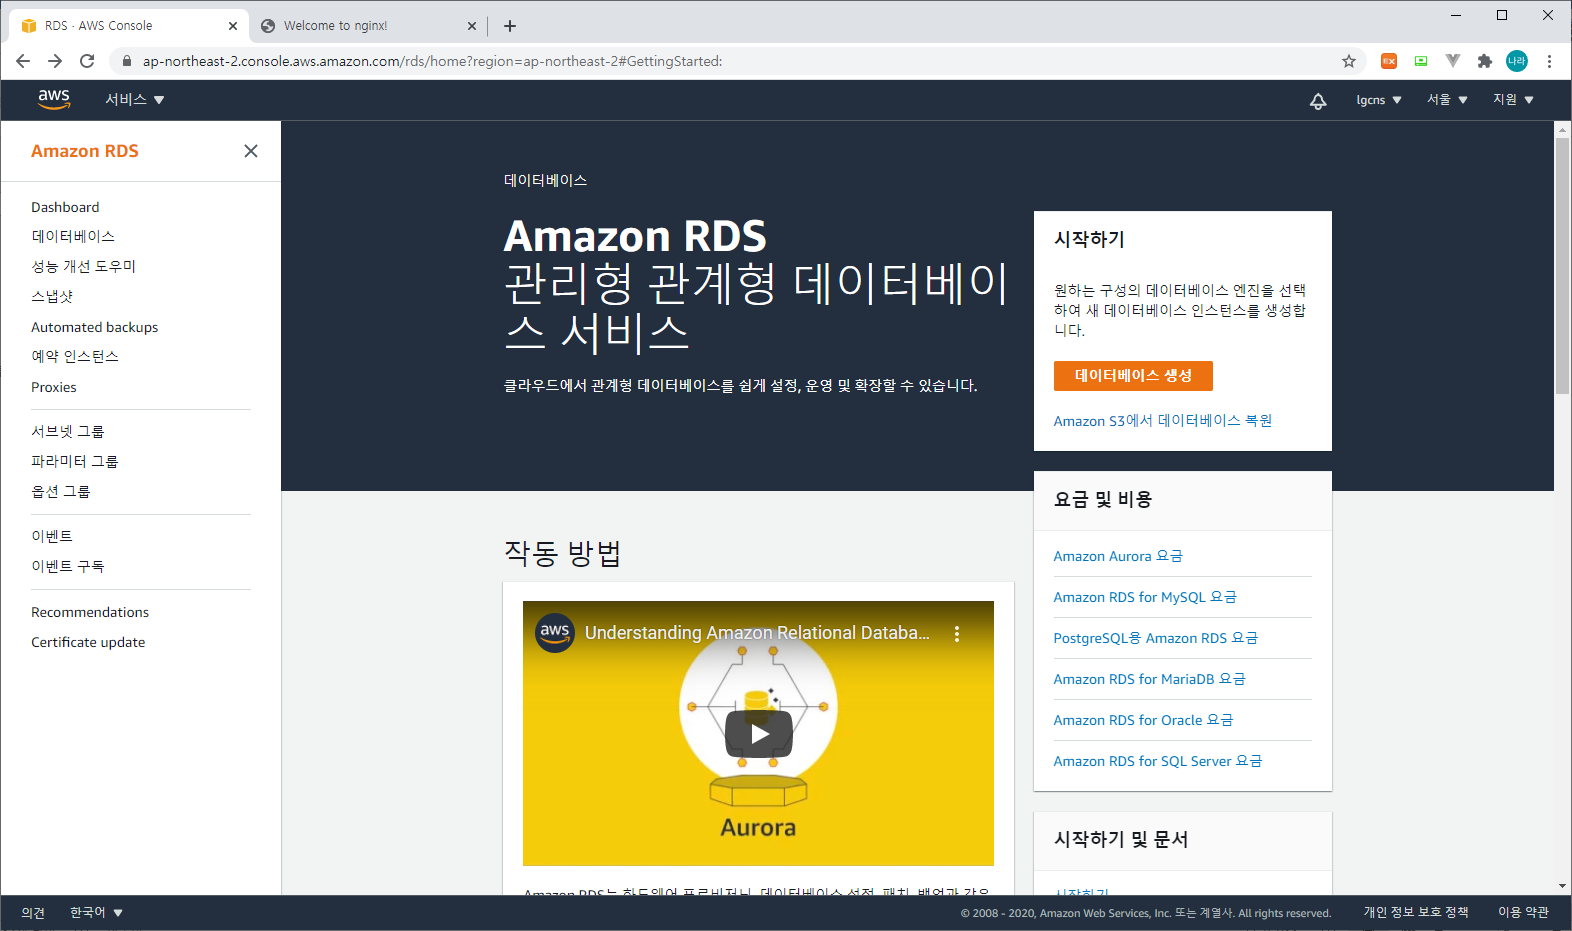Open Amazon RDS for Oracle 요금 link
Screen dimensions: 1572x931
1144,720
